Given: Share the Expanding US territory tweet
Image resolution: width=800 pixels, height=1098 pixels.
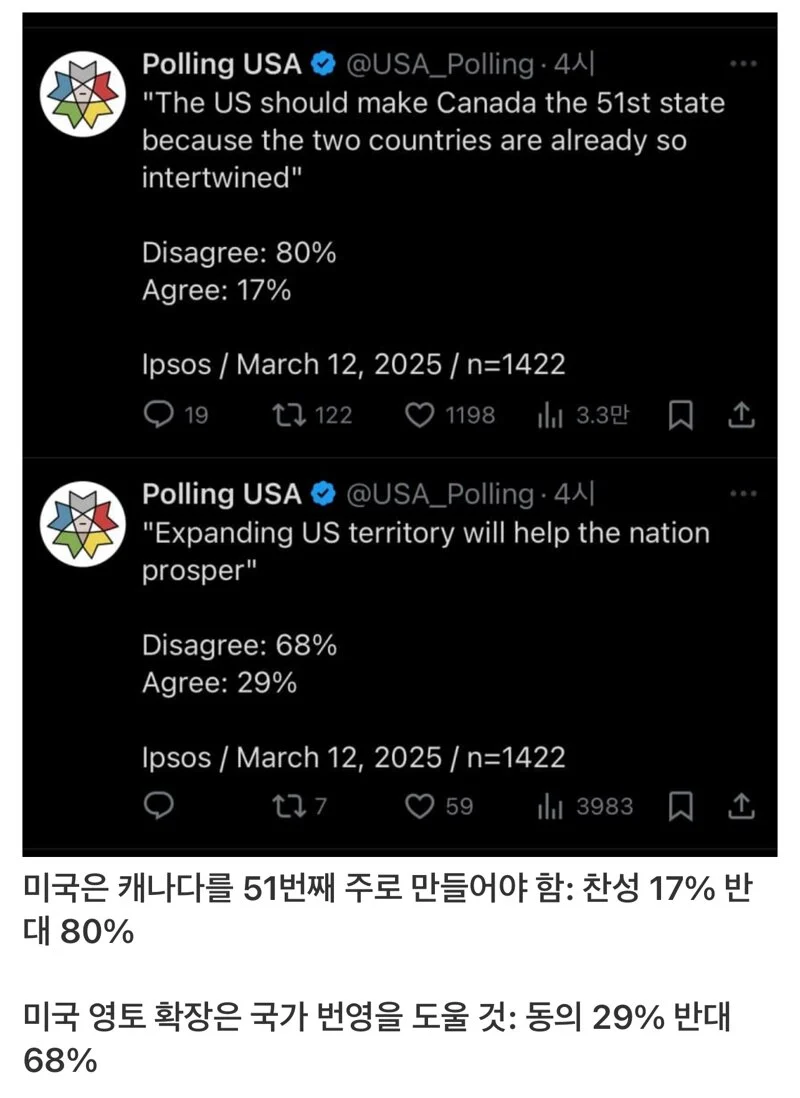Looking at the screenshot, I should click(x=741, y=805).
